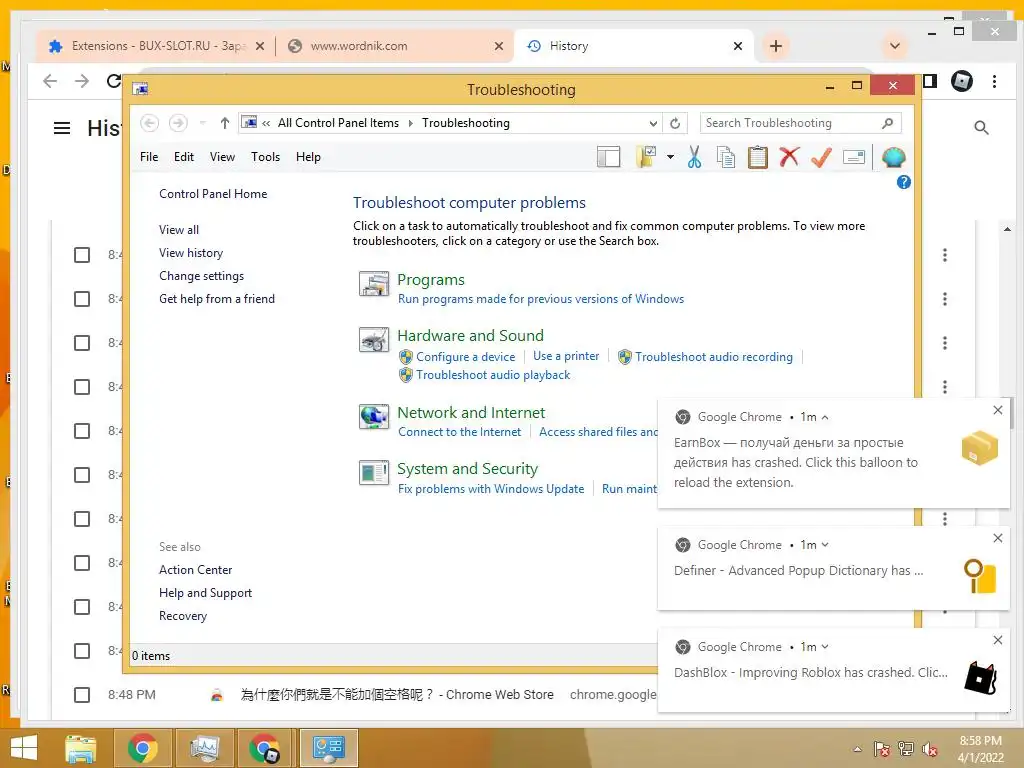This screenshot has height=768, width=1024.
Task: Click the System and Security category icon
Action: tap(374, 473)
